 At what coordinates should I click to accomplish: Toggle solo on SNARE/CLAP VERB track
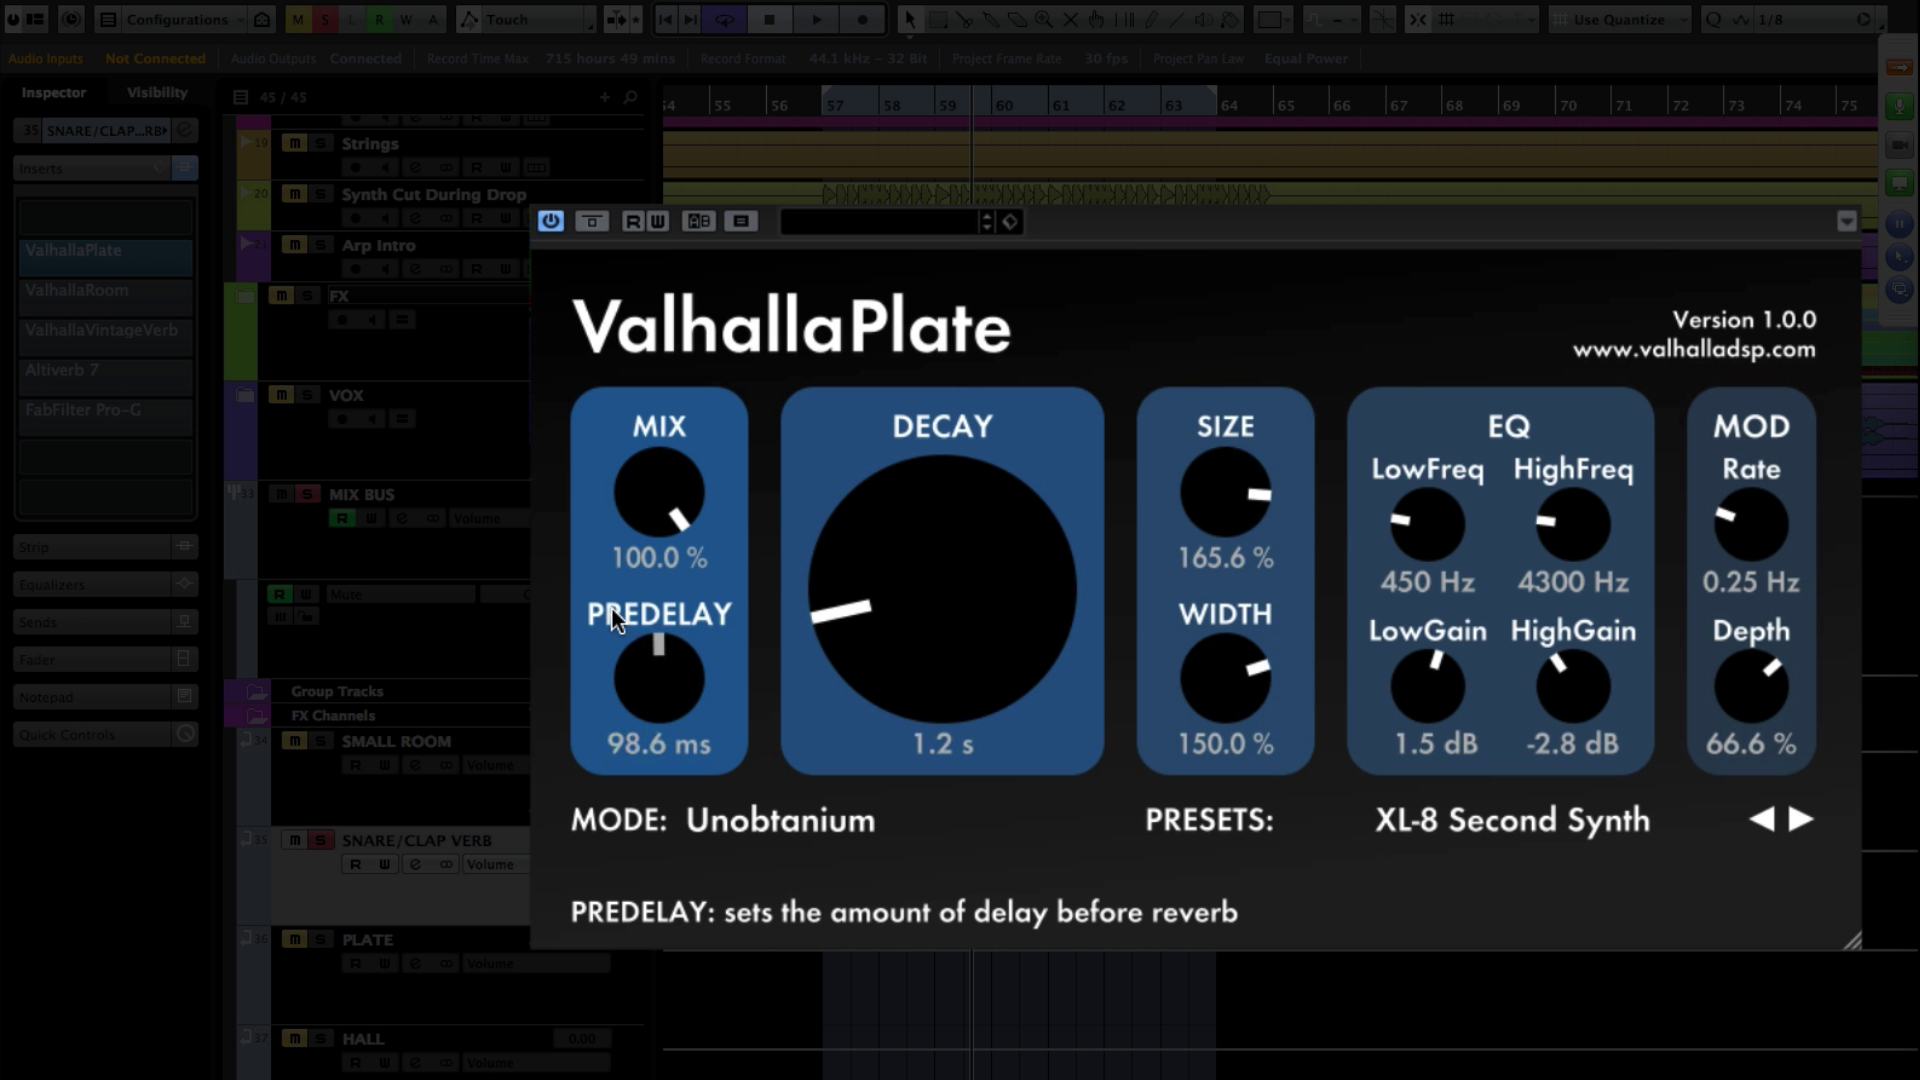click(x=320, y=840)
